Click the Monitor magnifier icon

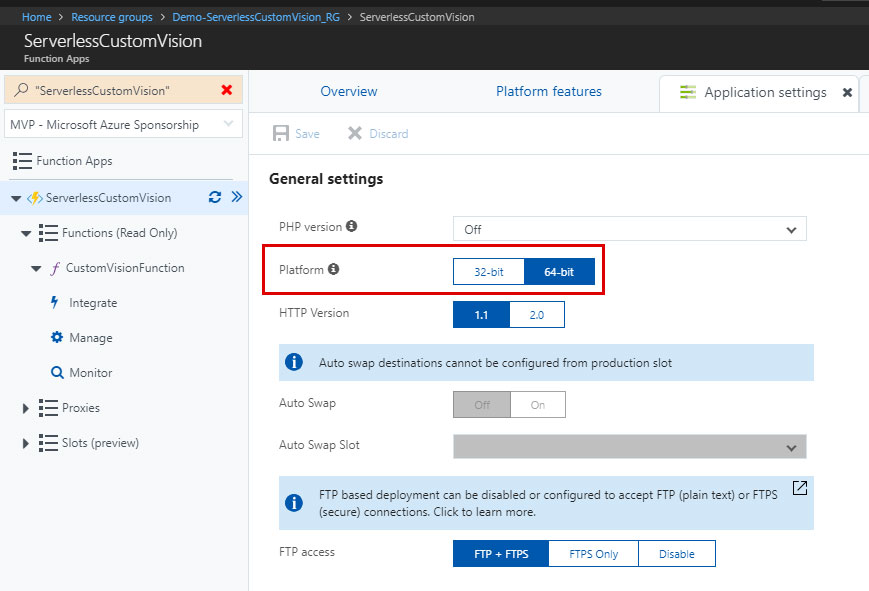tap(57, 373)
